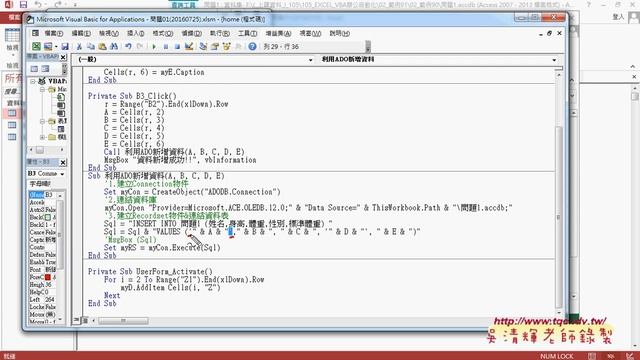Screen dimensions: 640x360
Task: Close the properties B3 panel
Action: pyautogui.click(x=63, y=162)
